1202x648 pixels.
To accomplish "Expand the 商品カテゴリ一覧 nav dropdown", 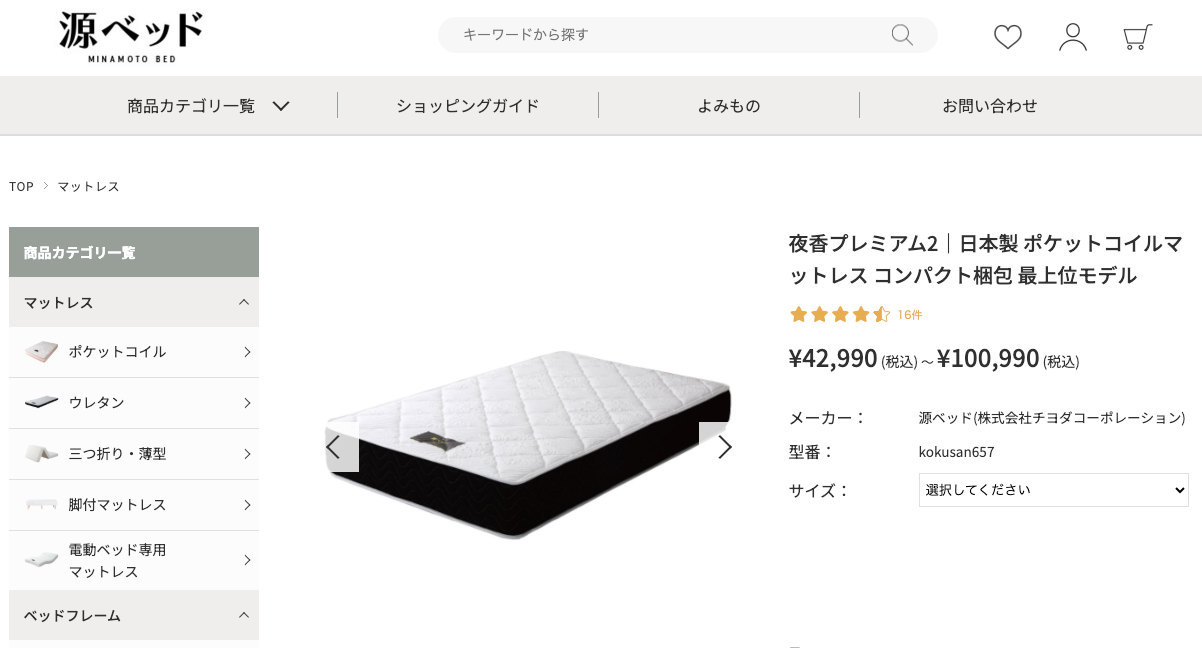I will [208, 105].
